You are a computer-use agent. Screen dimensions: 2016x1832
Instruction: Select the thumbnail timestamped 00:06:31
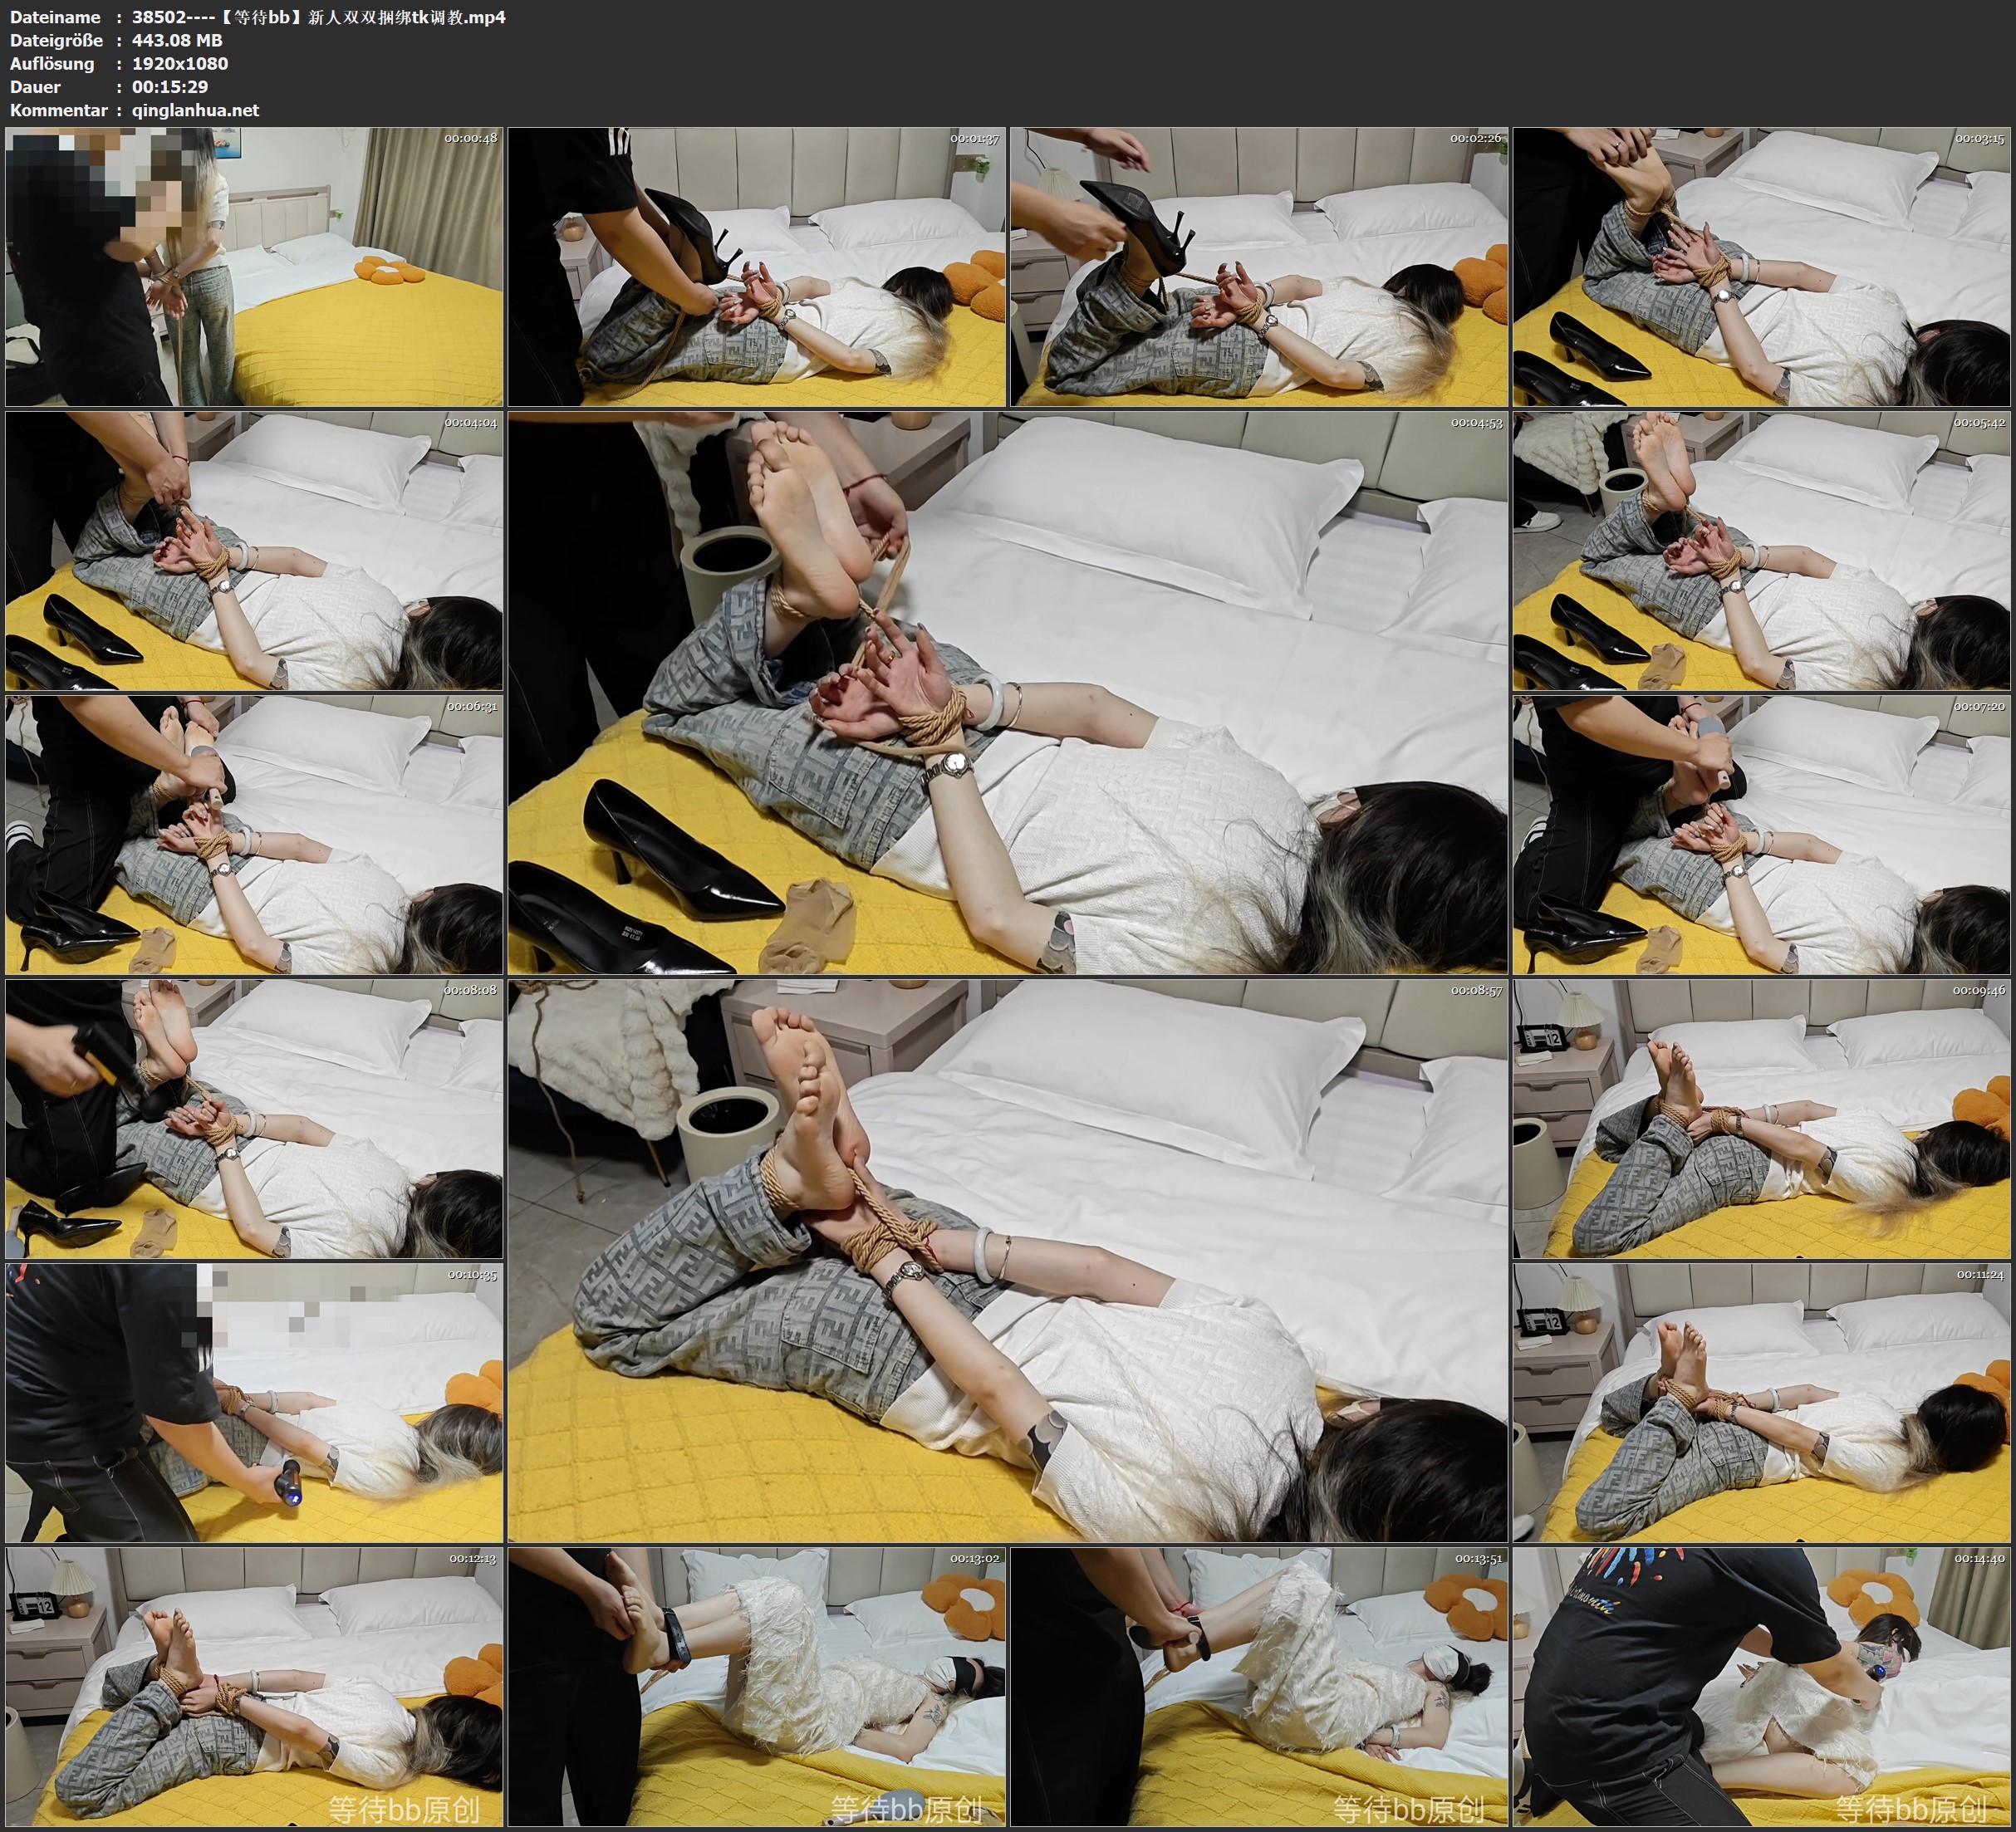coord(254,835)
